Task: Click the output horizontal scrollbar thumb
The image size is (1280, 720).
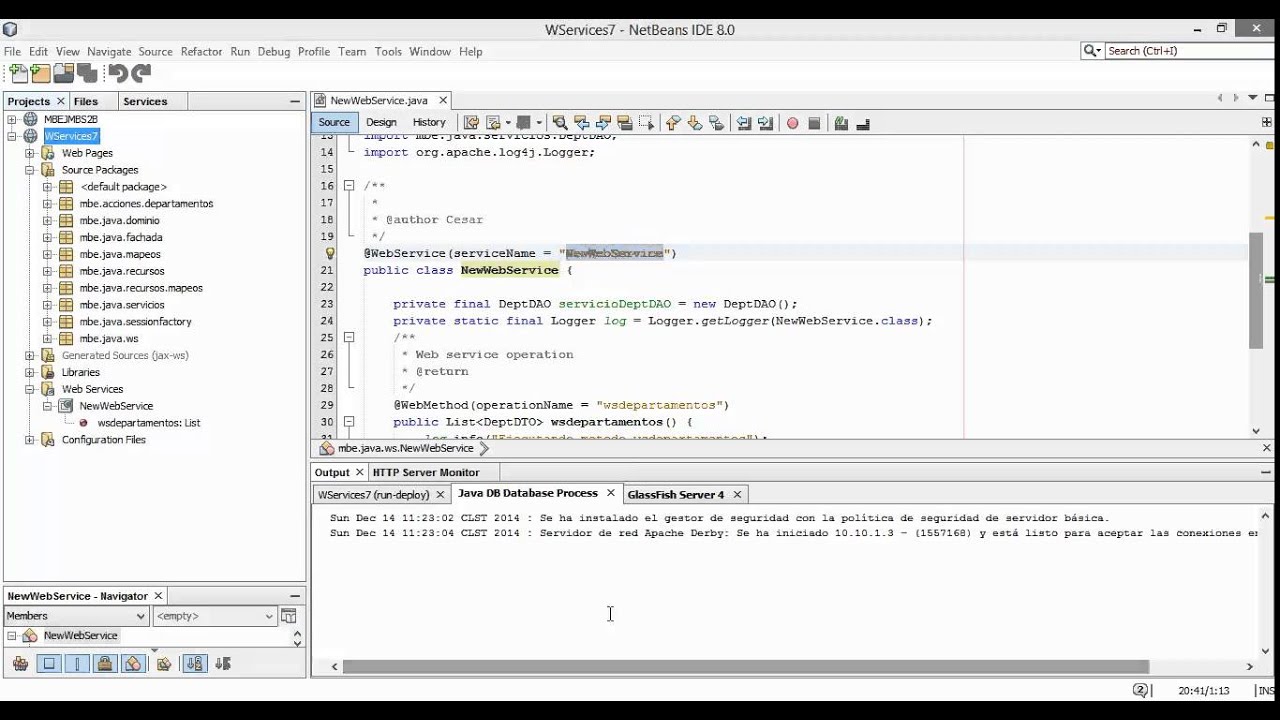Action: [746, 667]
